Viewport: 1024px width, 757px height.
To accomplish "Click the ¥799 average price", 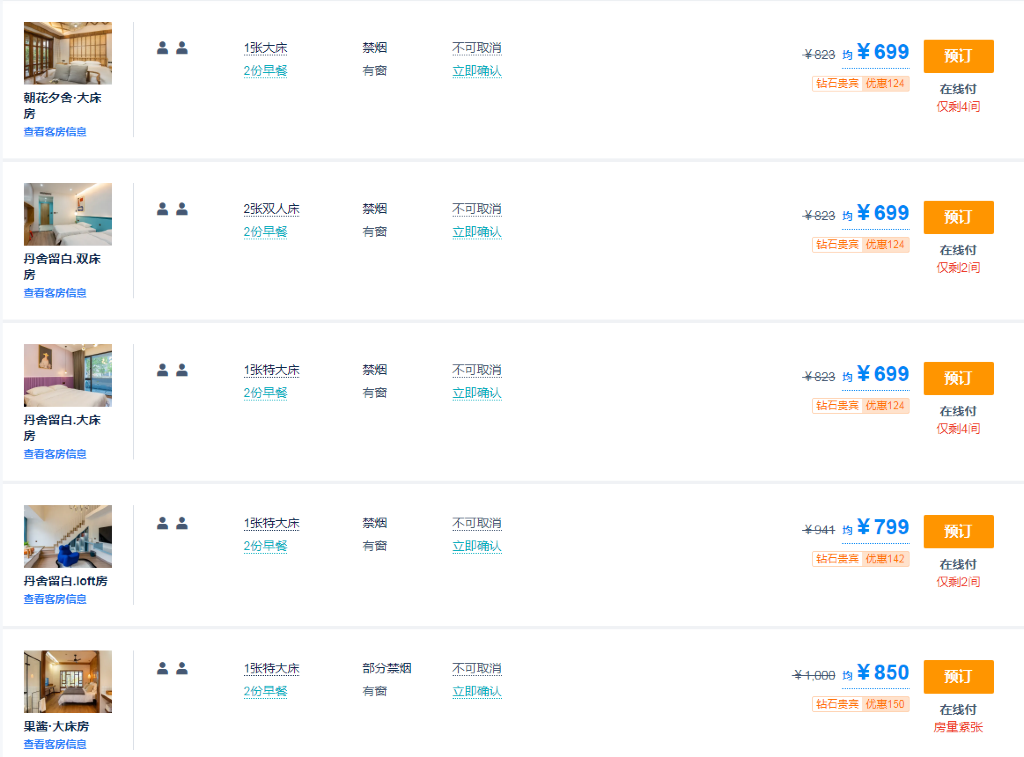I will pyautogui.click(x=882, y=528).
